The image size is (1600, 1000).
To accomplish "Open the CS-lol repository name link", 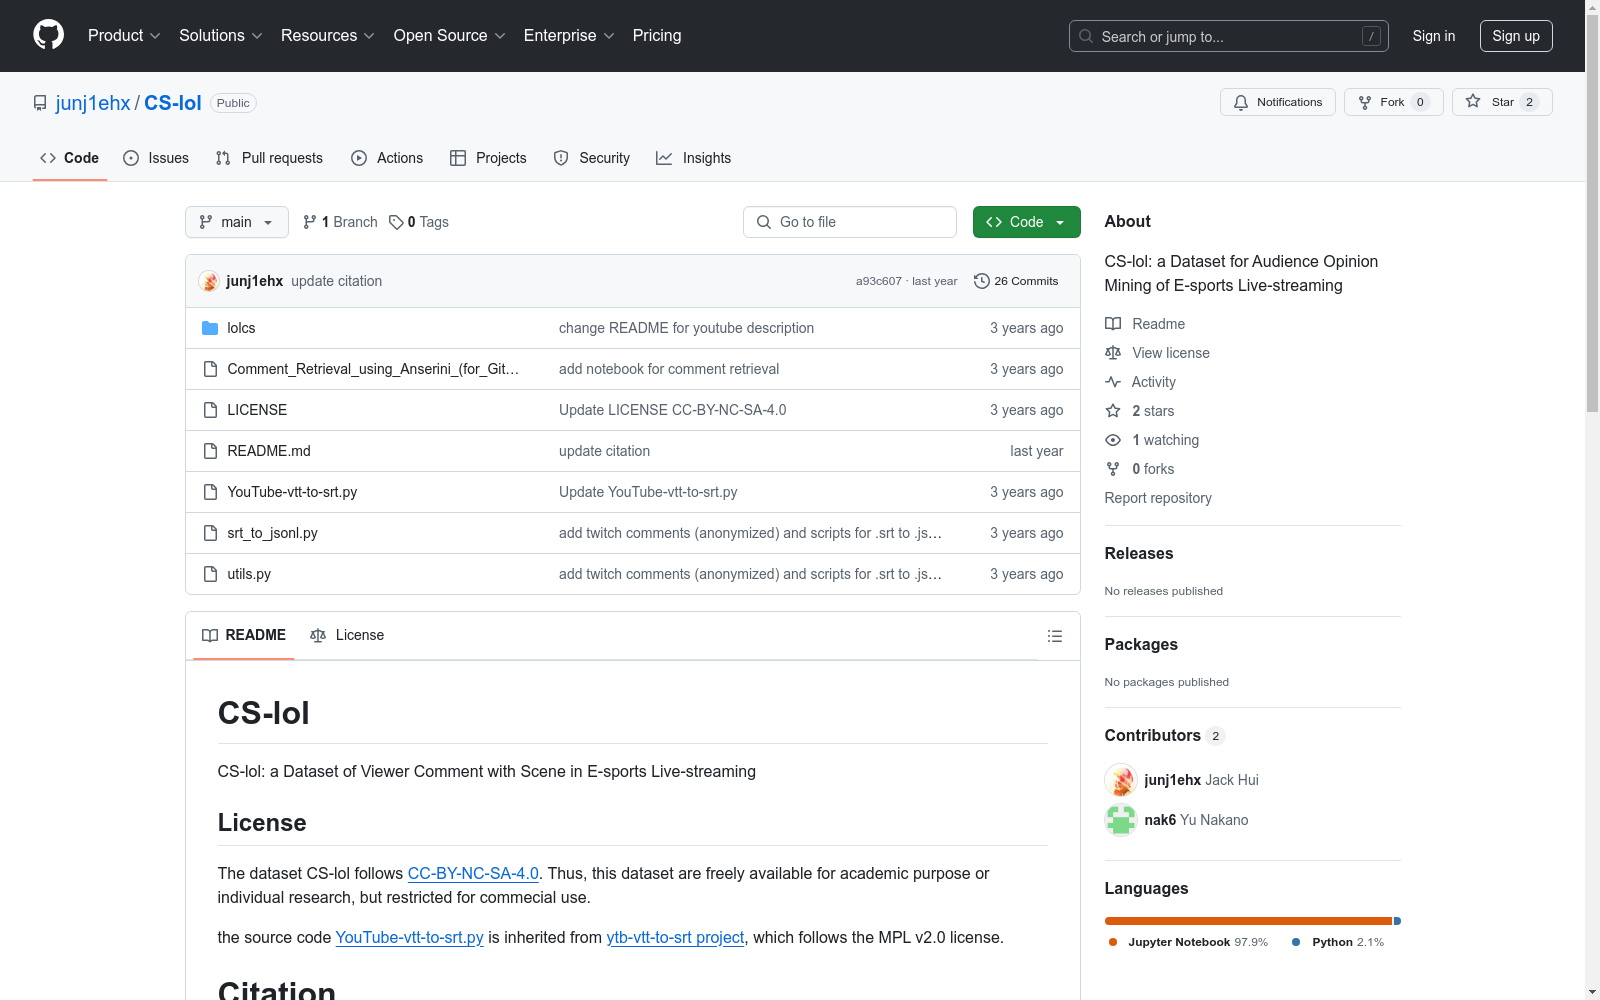I will pos(173,103).
